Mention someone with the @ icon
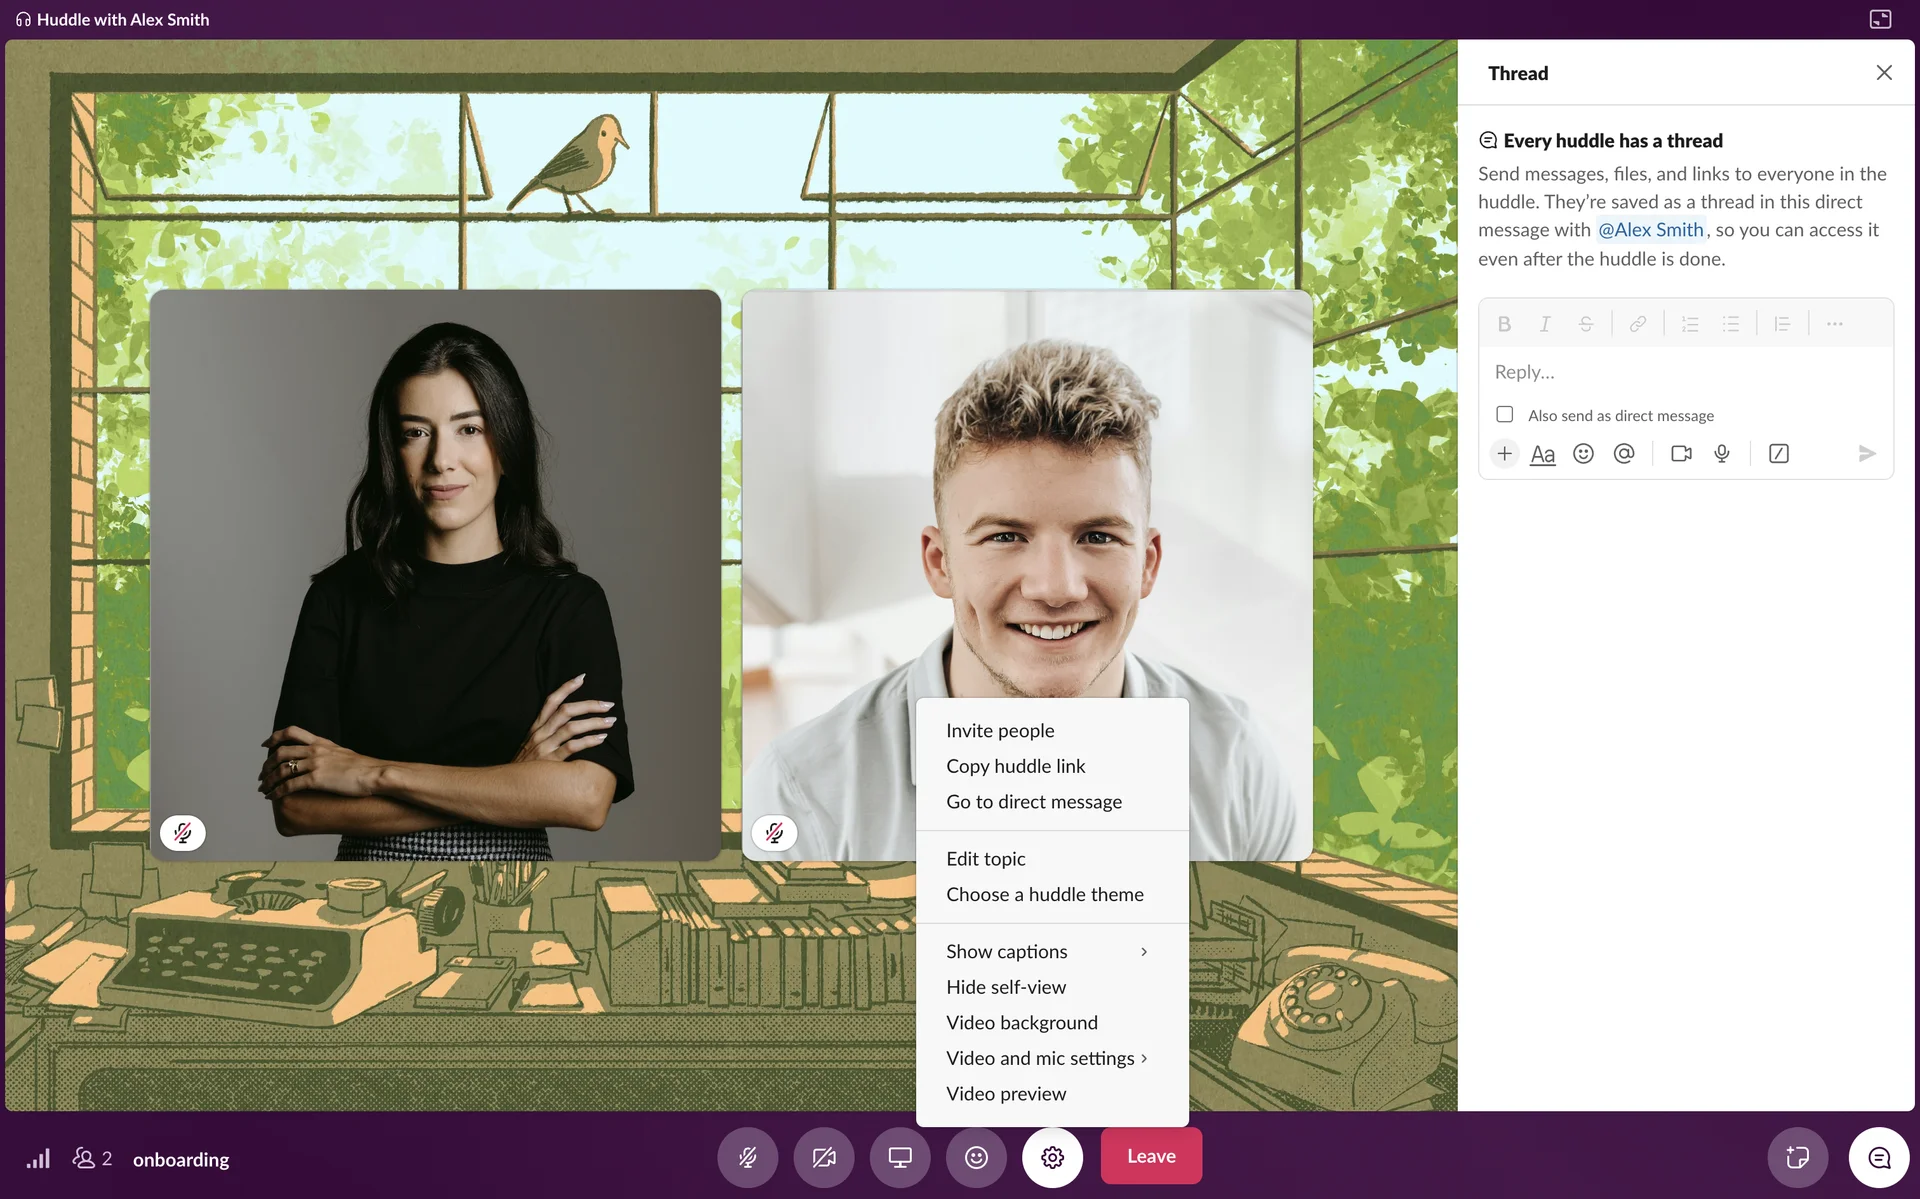The height and width of the screenshot is (1199, 1920). (x=1624, y=454)
